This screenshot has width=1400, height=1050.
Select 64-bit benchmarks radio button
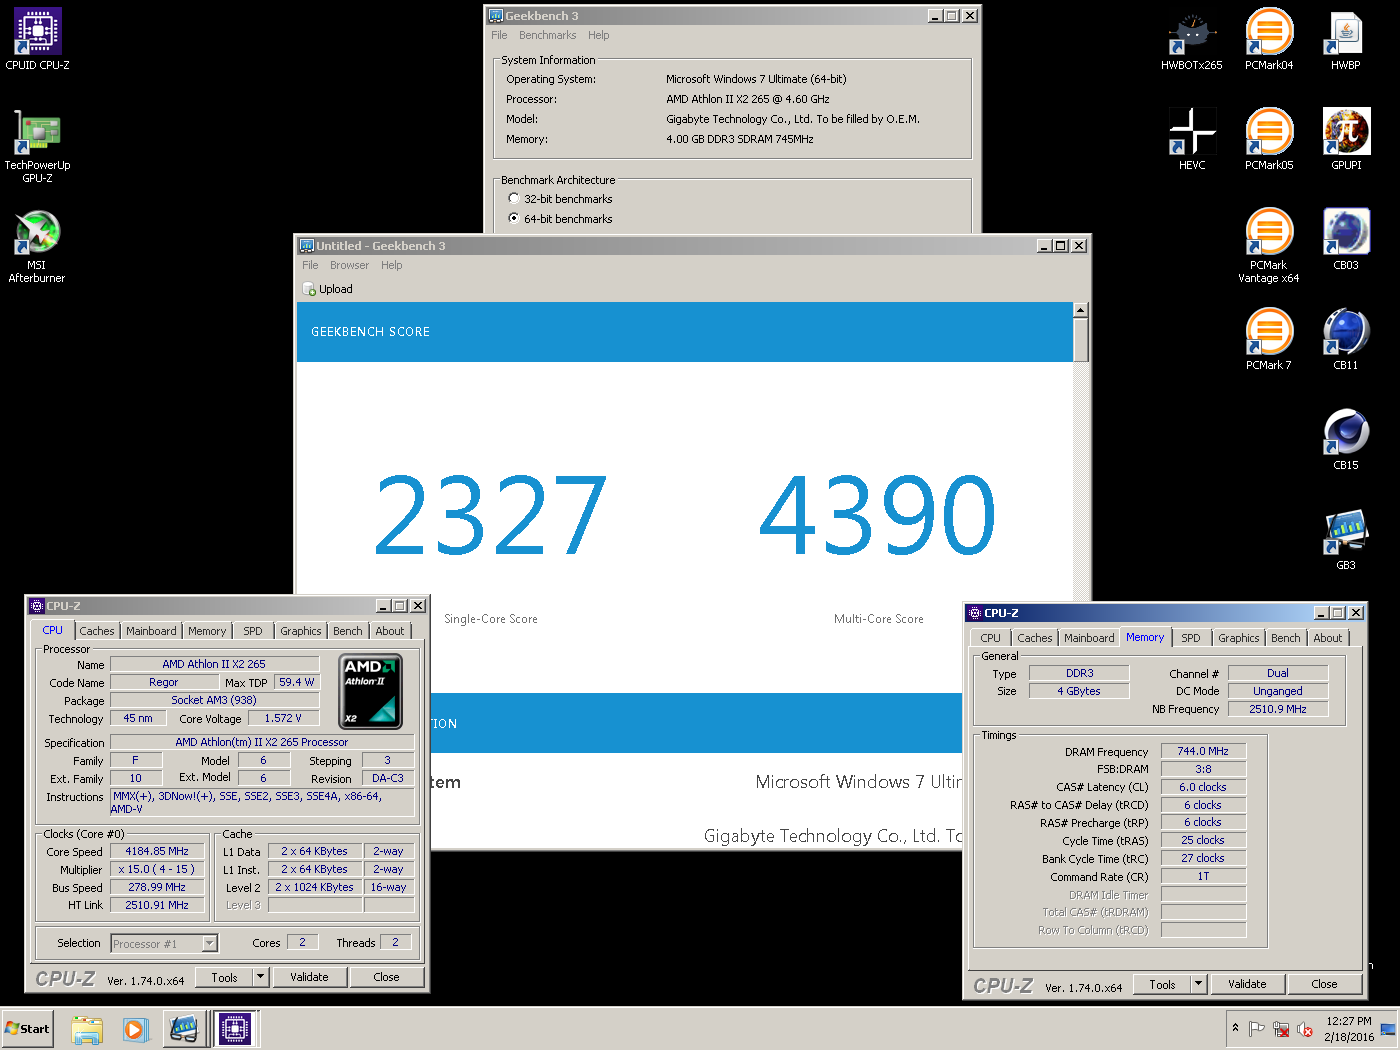(514, 218)
